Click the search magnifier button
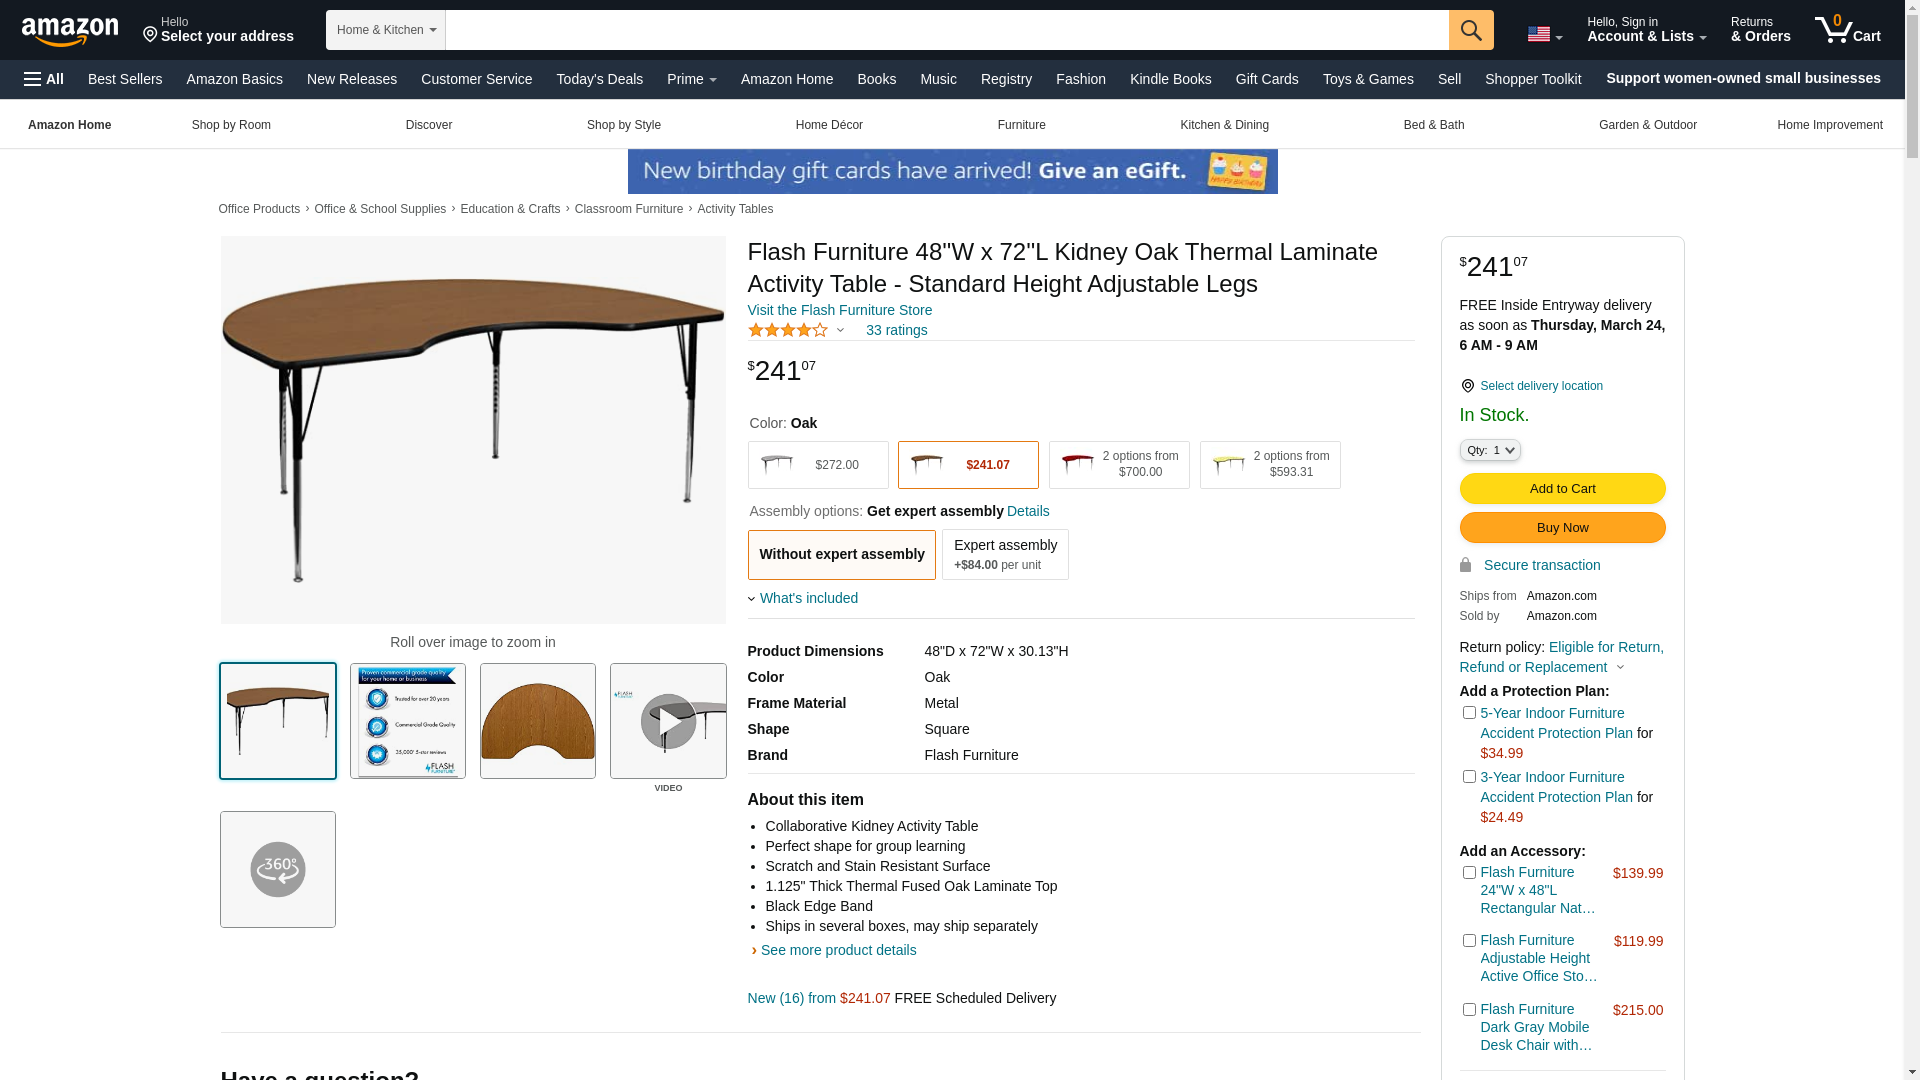 click(x=1471, y=30)
